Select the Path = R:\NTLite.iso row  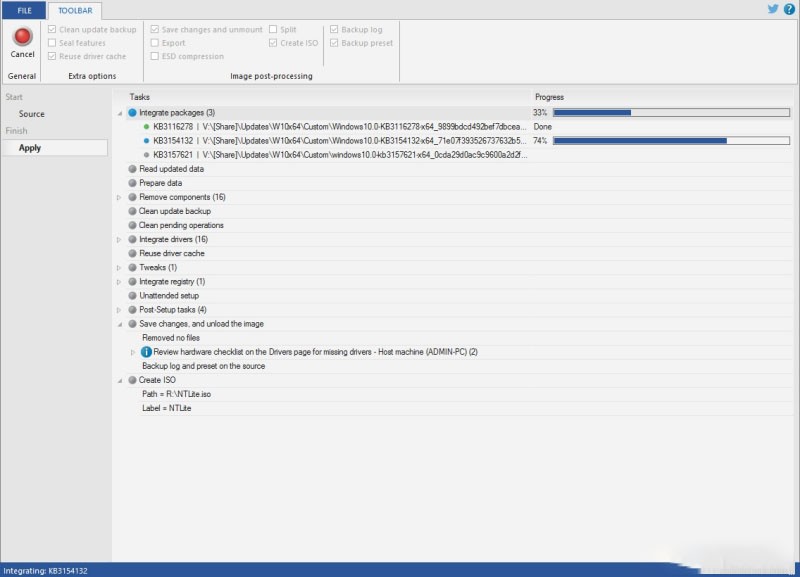point(176,394)
